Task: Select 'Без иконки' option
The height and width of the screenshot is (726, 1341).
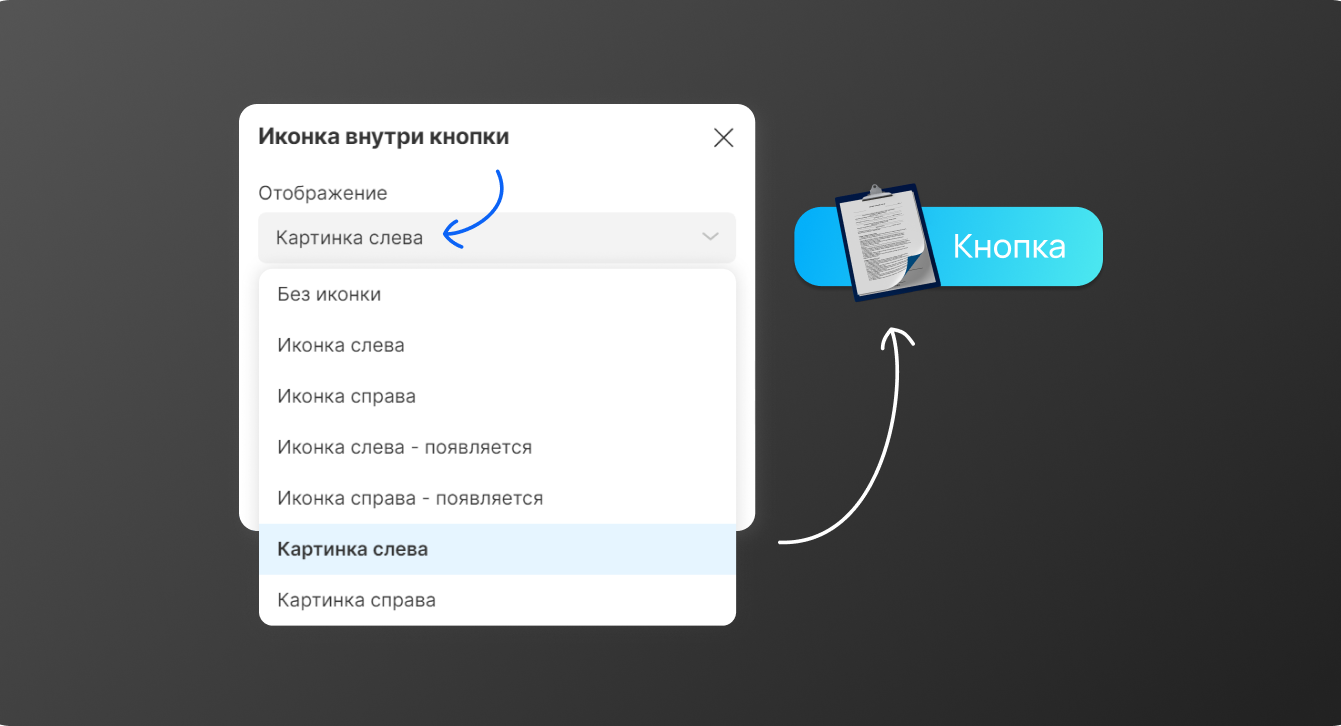Action: coord(497,294)
